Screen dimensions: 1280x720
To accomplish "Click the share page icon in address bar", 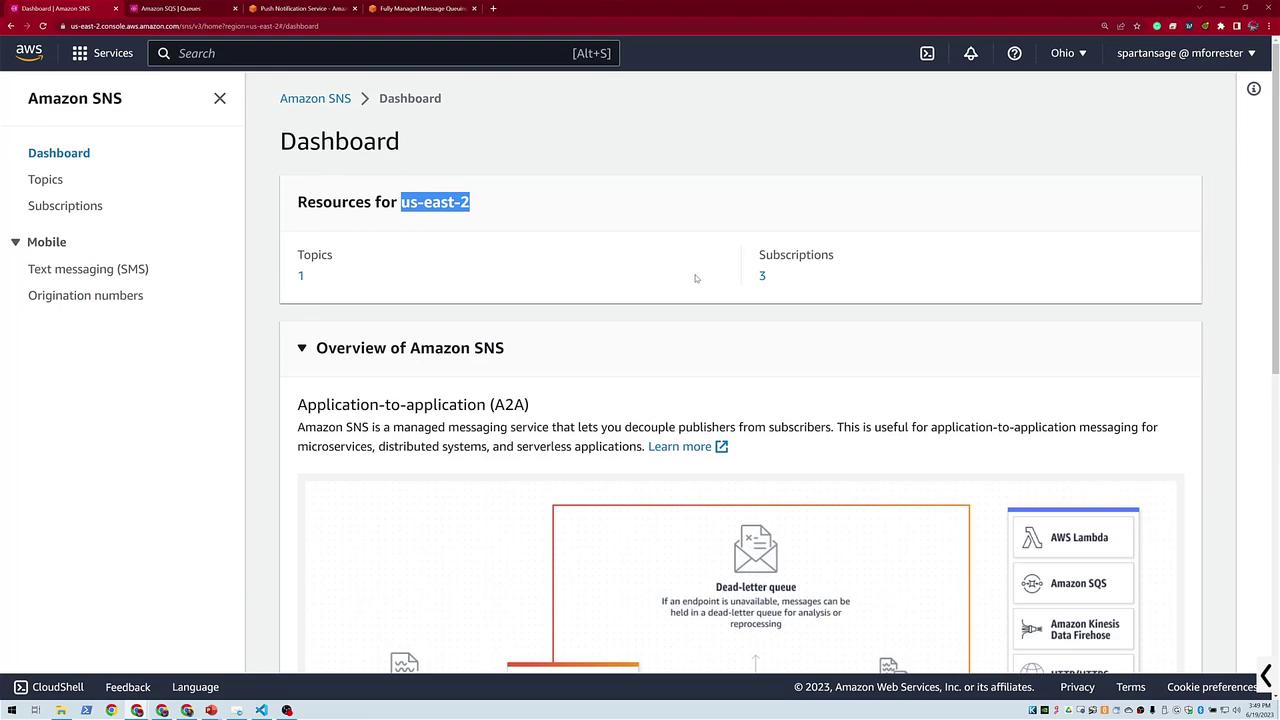I will 1121,26.
